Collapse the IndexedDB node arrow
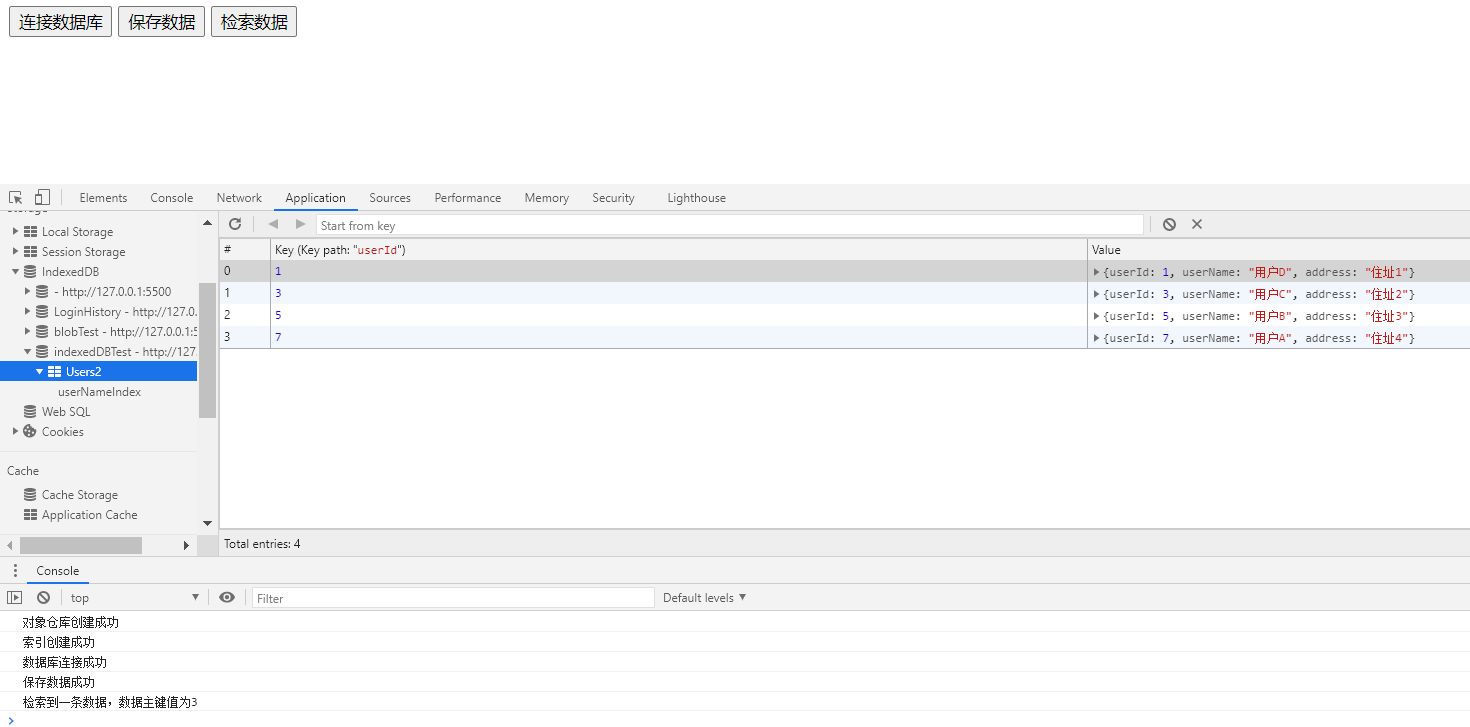Screen dimensions: 1470x727 [x=15, y=272]
